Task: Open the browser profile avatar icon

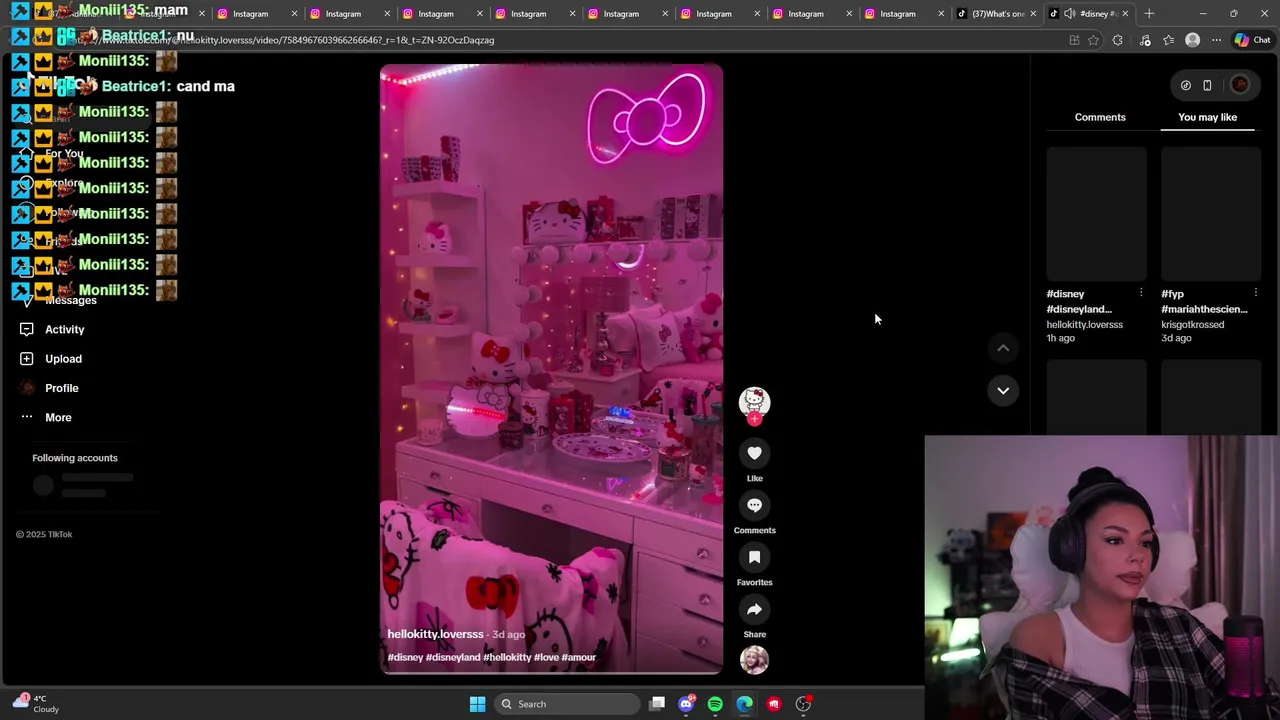Action: click(1192, 40)
